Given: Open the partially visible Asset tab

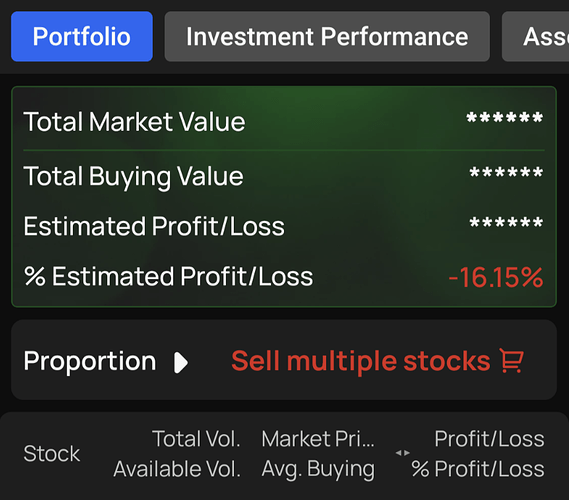Looking at the screenshot, I should (x=536, y=36).
